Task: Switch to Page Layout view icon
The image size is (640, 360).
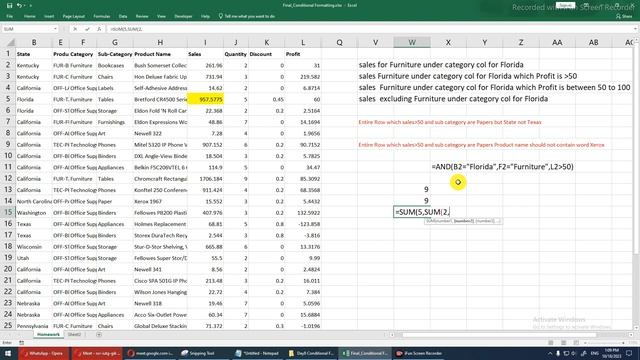Action: [563, 343]
